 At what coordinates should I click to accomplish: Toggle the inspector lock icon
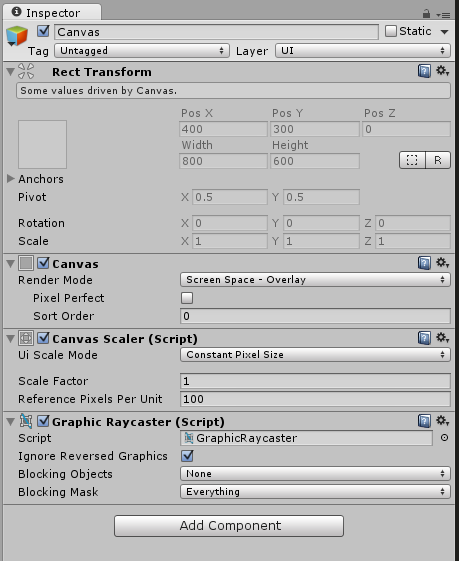coord(426,14)
